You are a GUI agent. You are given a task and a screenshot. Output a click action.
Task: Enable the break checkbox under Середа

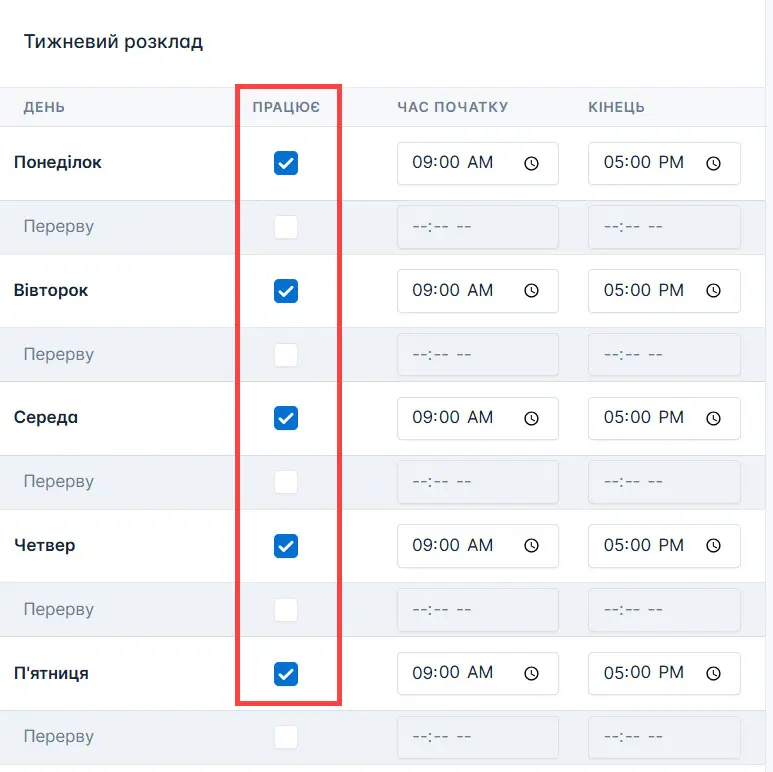click(286, 482)
